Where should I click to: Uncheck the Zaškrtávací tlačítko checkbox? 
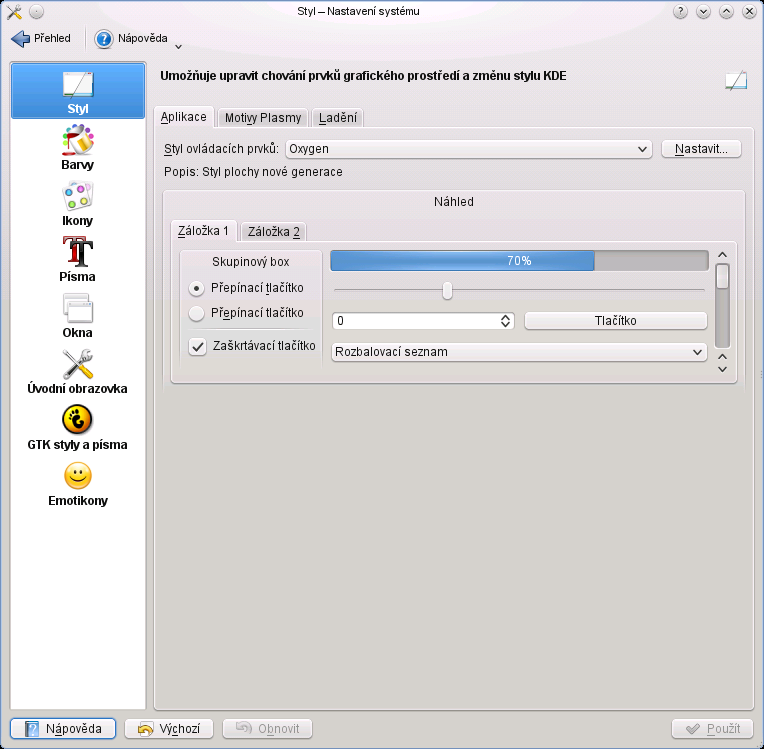click(x=198, y=346)
